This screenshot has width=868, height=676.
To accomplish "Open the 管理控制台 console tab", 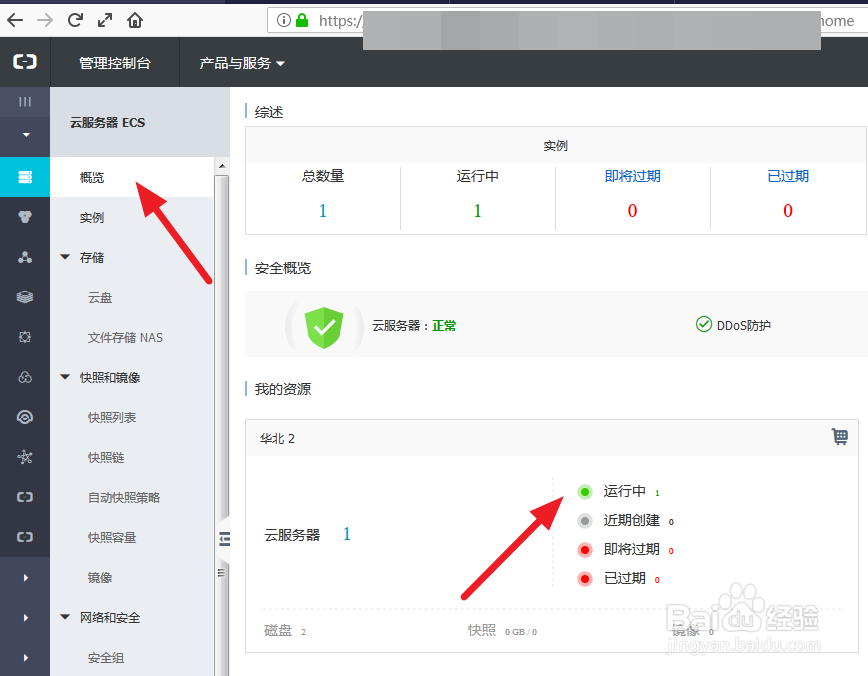I will [115, 63].
